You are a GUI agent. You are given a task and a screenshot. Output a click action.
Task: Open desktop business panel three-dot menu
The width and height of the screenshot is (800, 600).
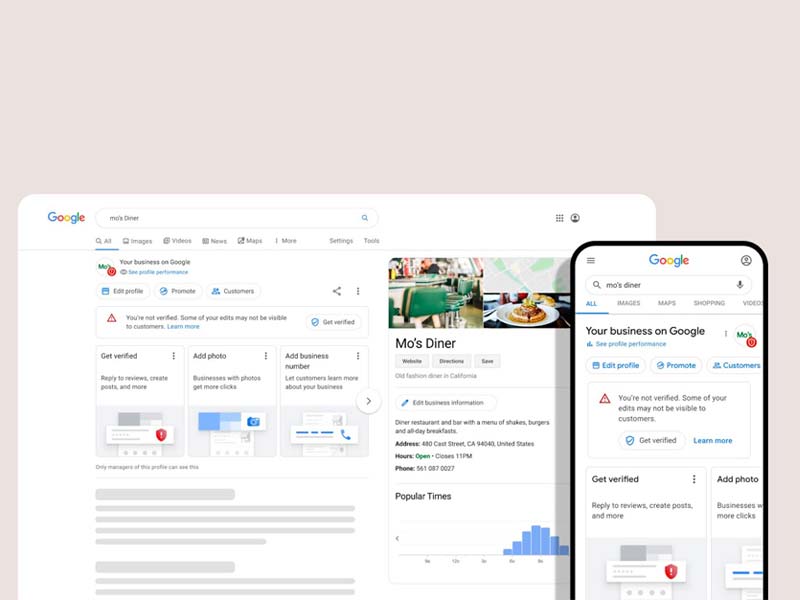click(x=358, y=291)
